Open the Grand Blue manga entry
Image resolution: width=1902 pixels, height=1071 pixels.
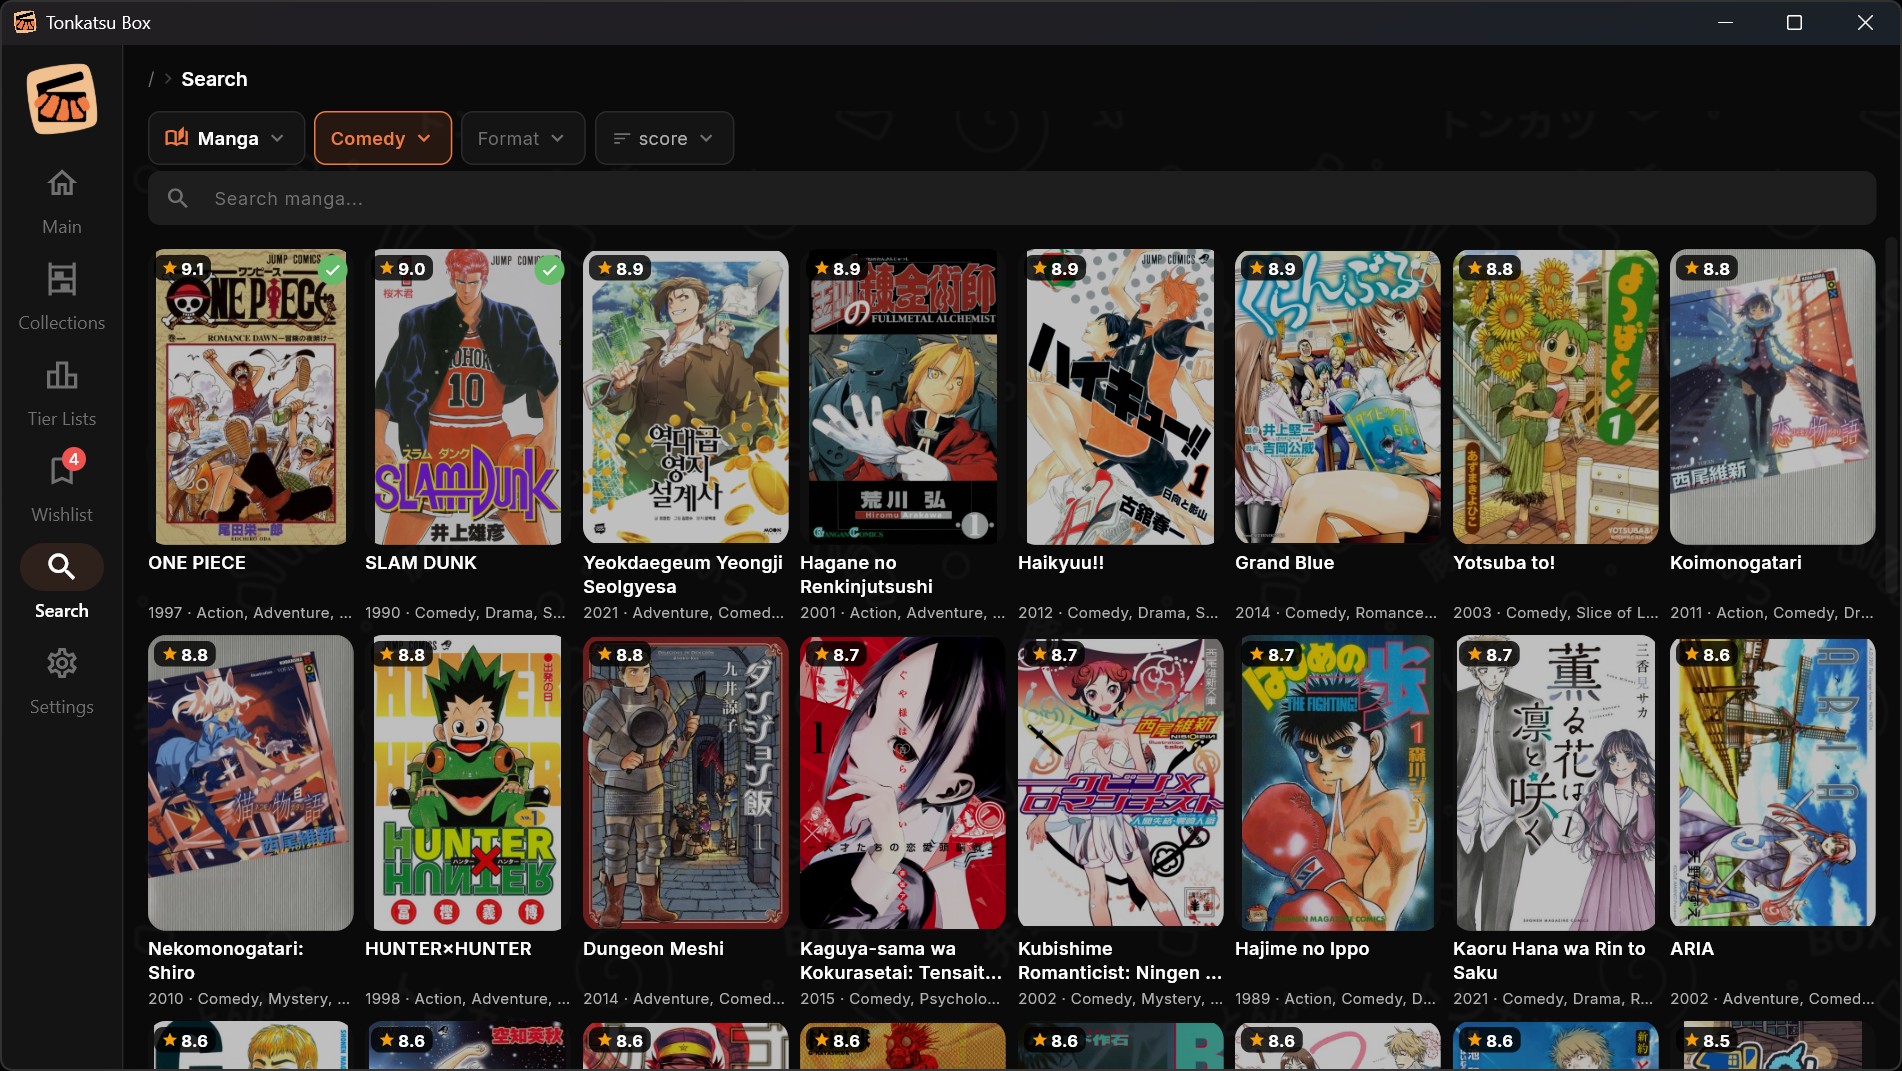tap(1284, 562)
